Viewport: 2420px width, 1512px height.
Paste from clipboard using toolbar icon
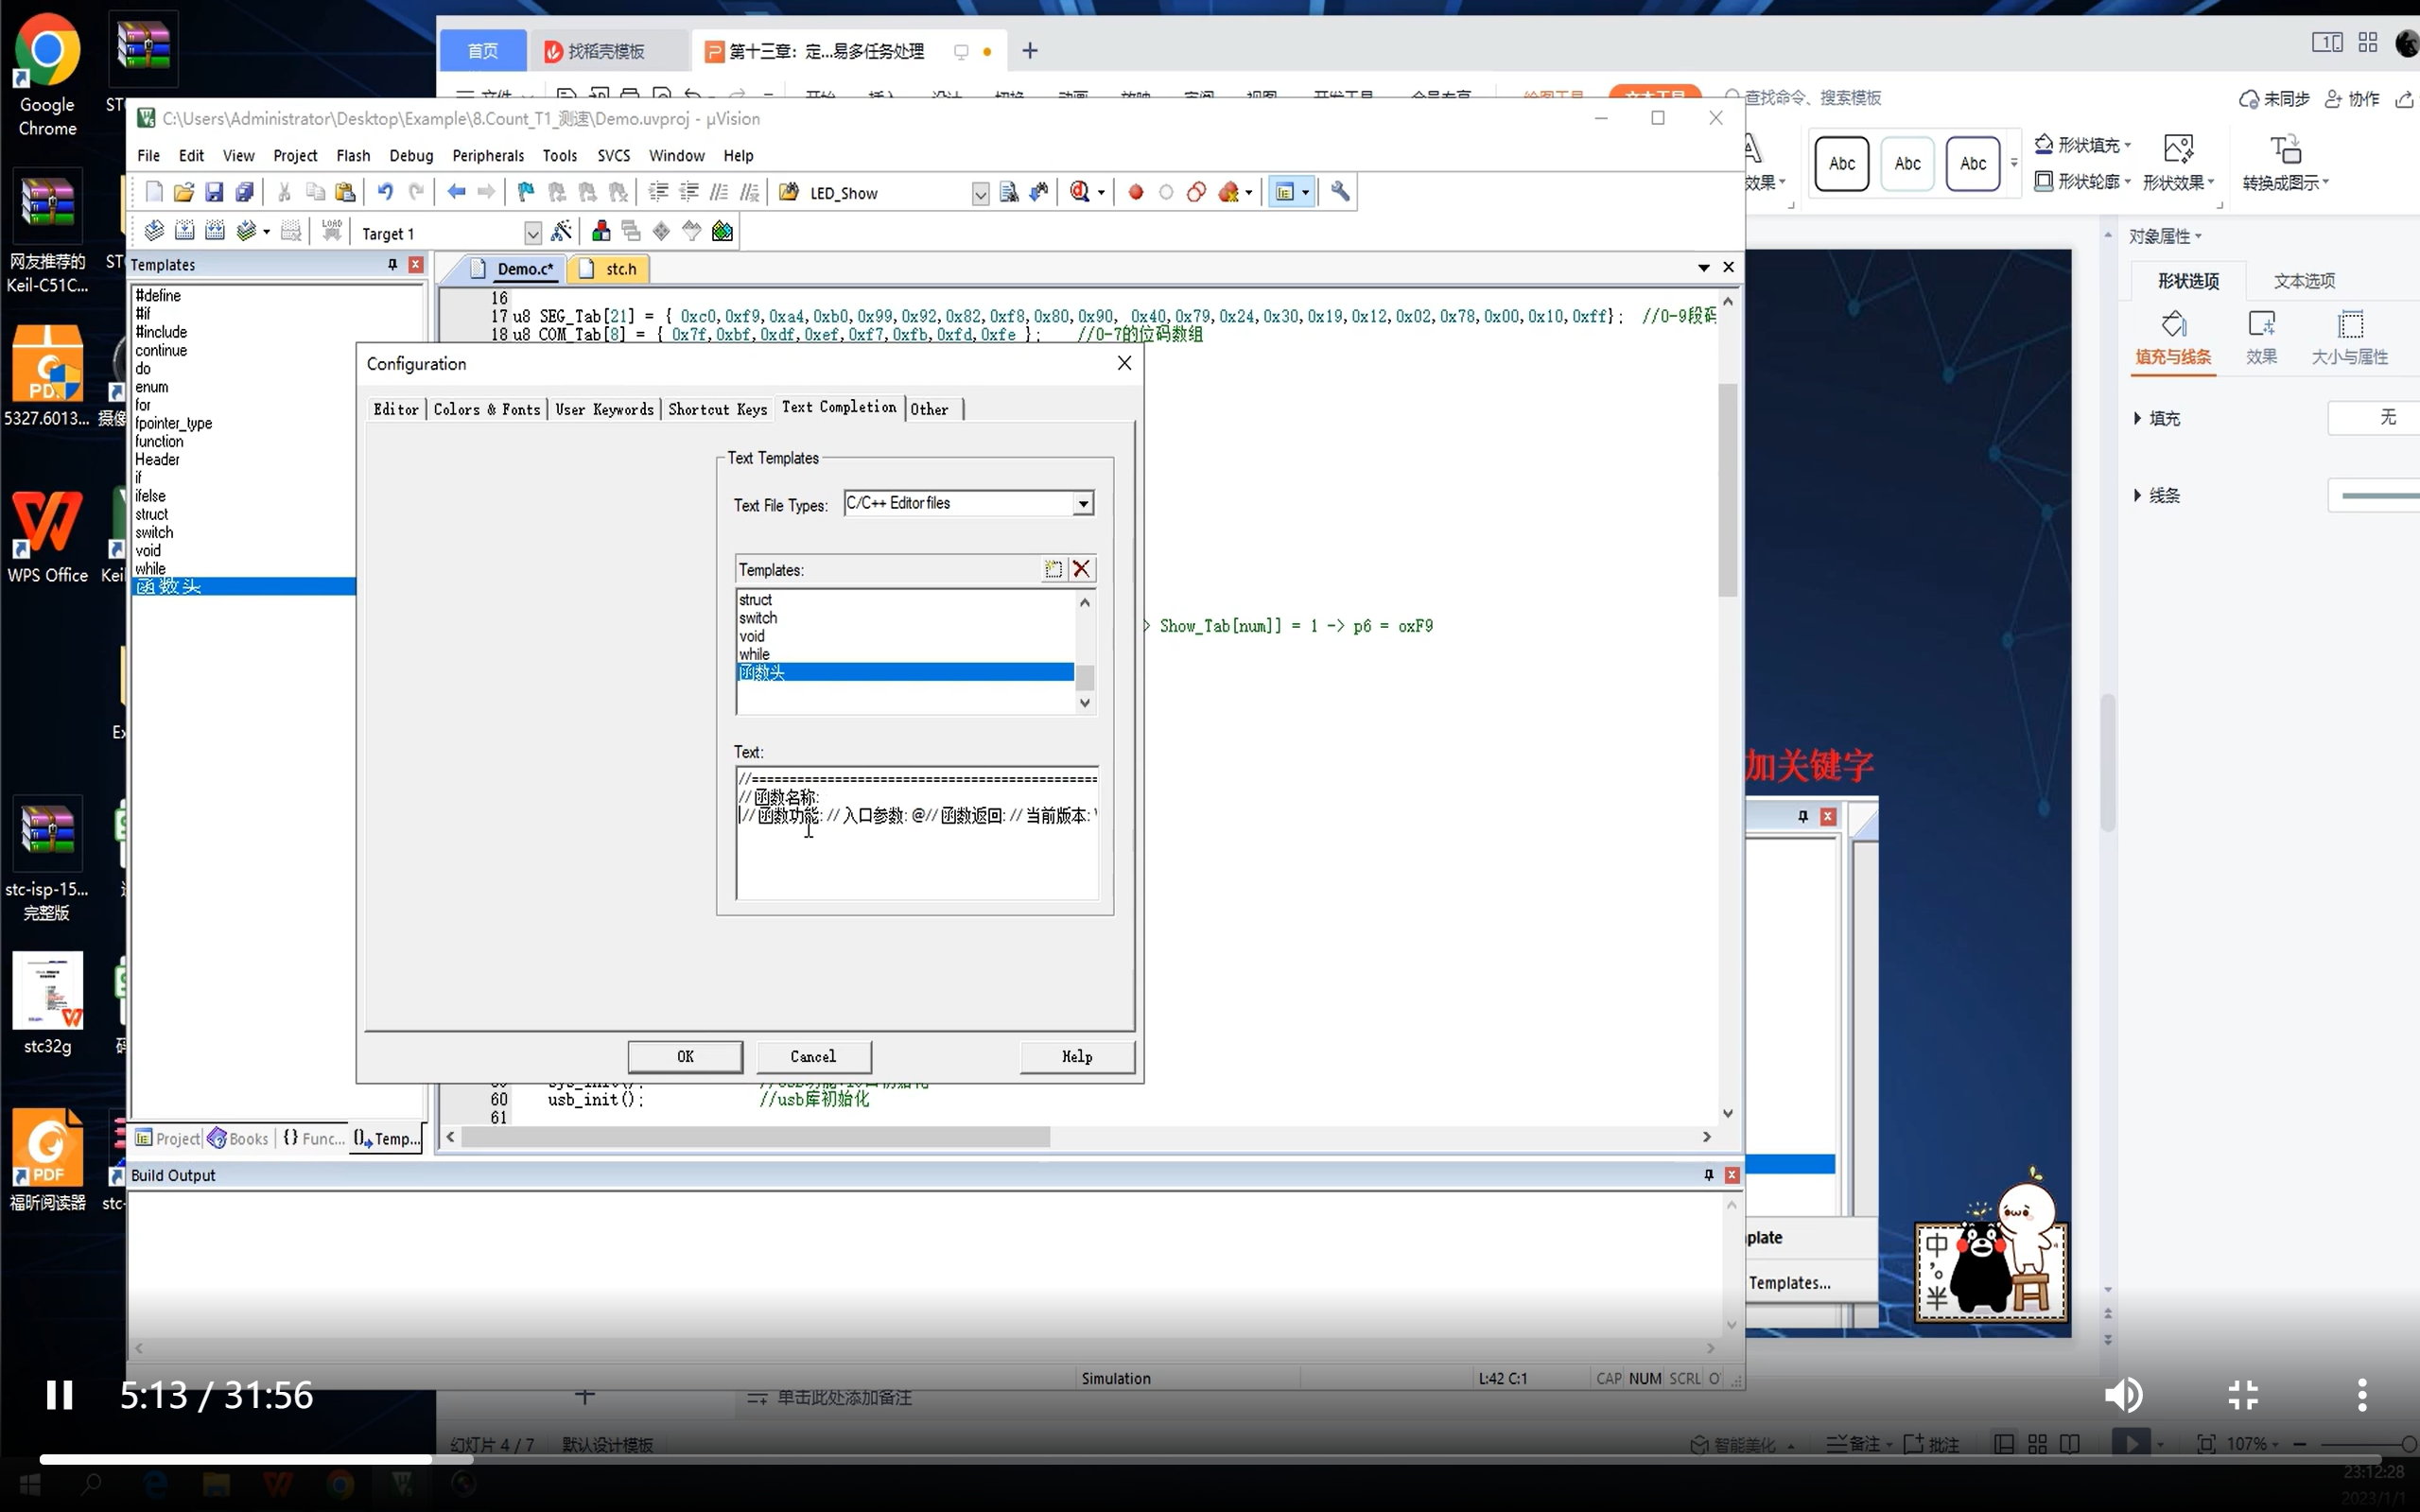345,192
